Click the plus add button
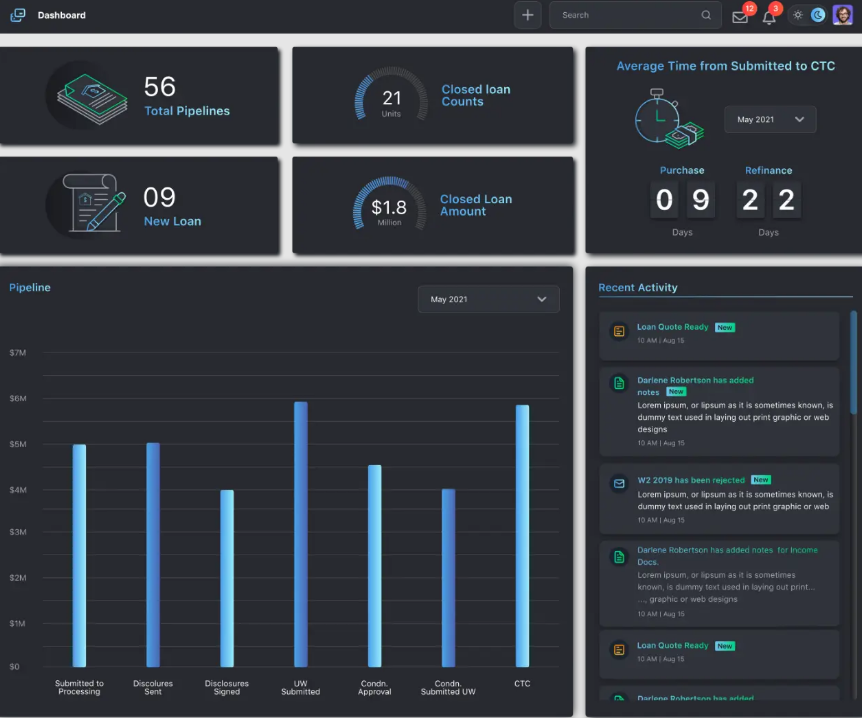Image resolution: width=862 pixels, height=718 pixels. [527, 15]
